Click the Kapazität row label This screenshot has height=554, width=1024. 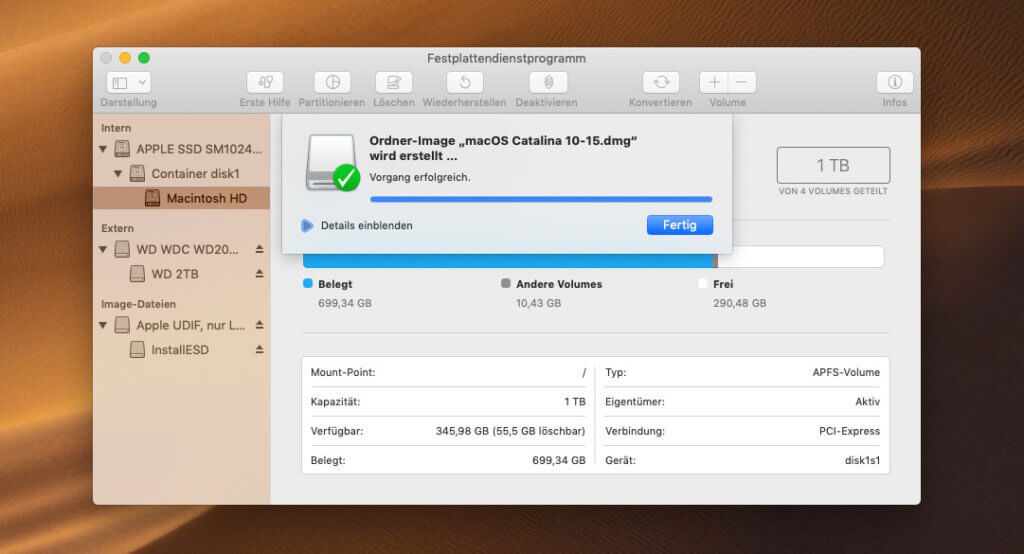point(335,402)
